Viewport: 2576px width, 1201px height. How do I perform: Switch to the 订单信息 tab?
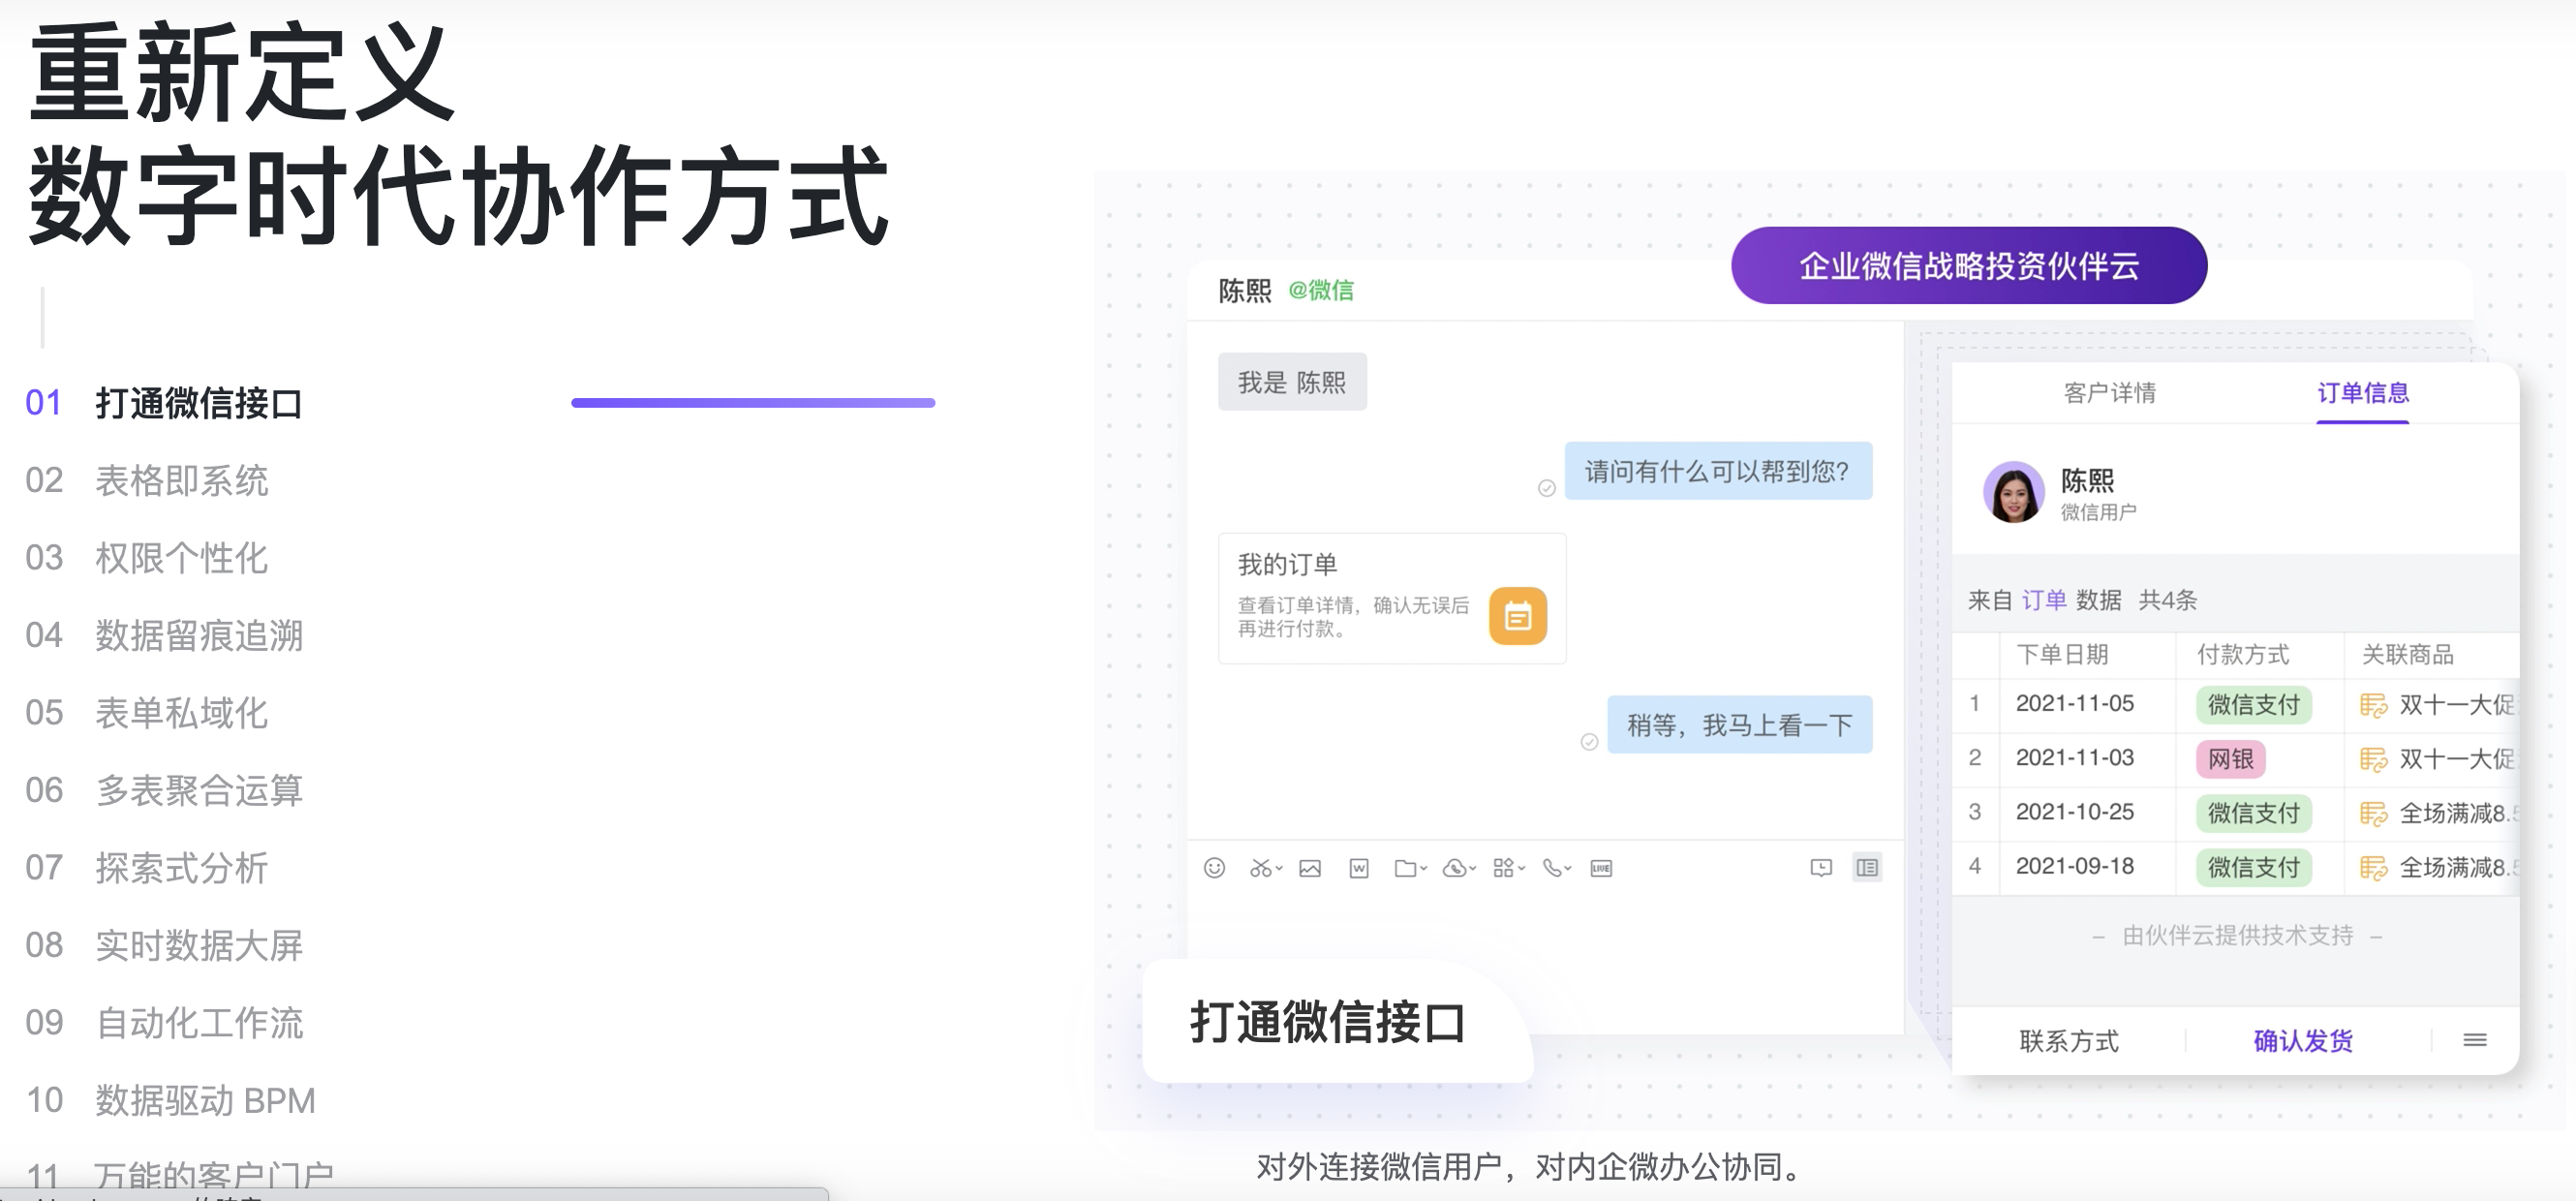coord(2363,393)
